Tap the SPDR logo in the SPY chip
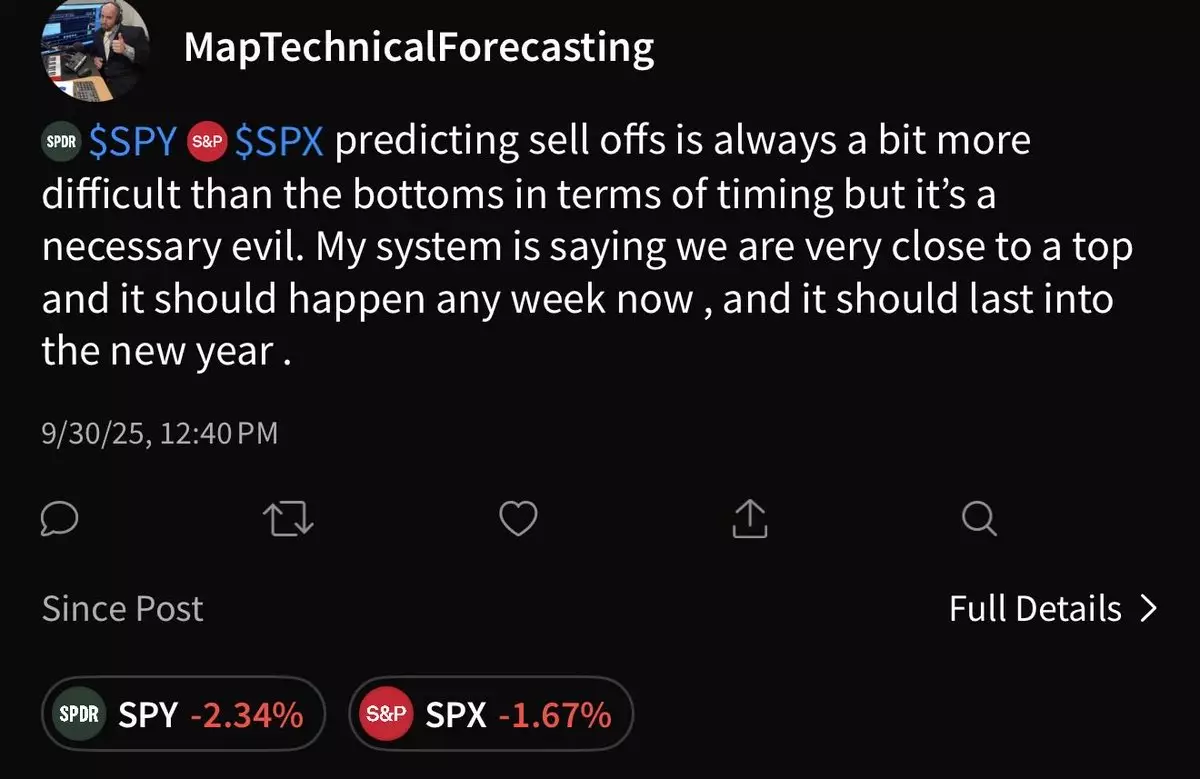 pos(80,714)
